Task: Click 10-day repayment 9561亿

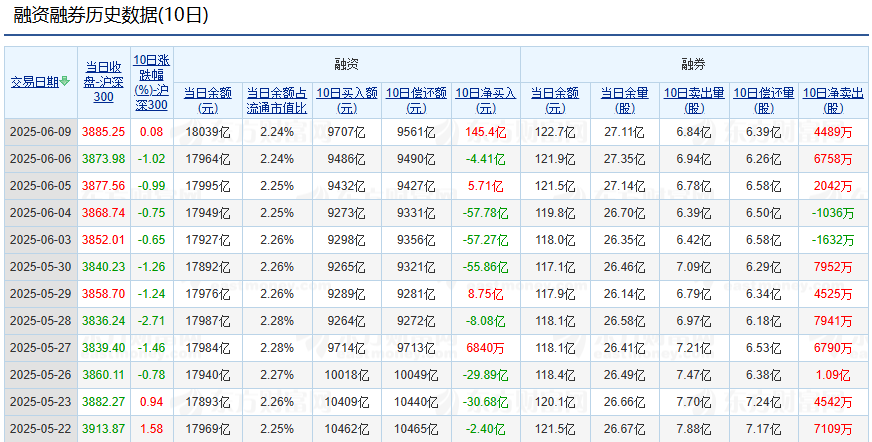Action: pyautogui.click(x=417, y=132)
